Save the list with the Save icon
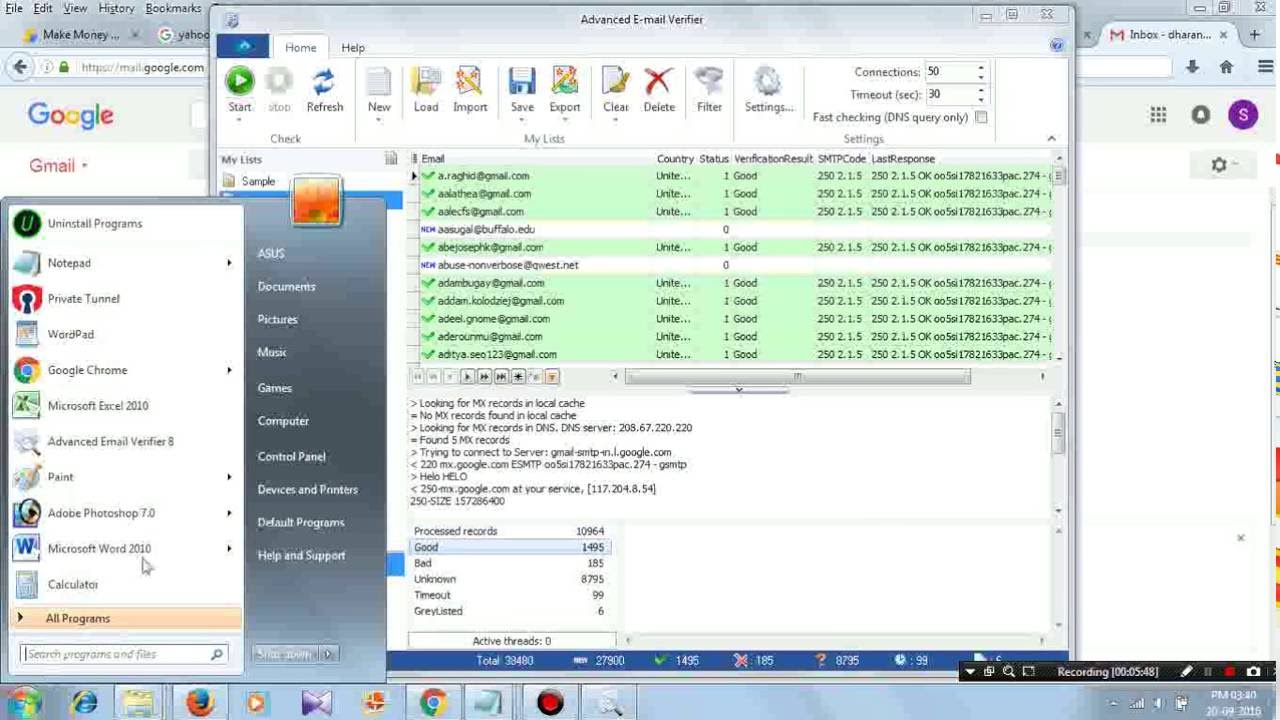The width and height of the screenshot is (1280, 720). [x=522, y=82]
